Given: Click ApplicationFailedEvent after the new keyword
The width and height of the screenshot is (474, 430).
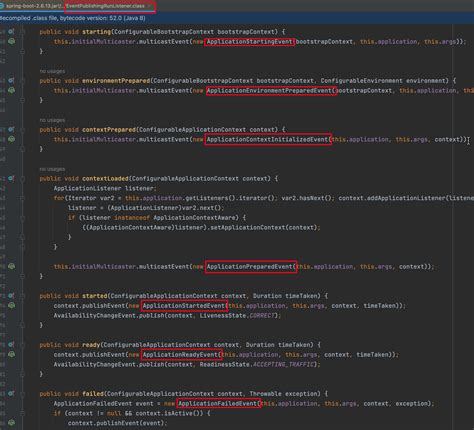Looking at the screenshot, I should (x=218, y=404).
